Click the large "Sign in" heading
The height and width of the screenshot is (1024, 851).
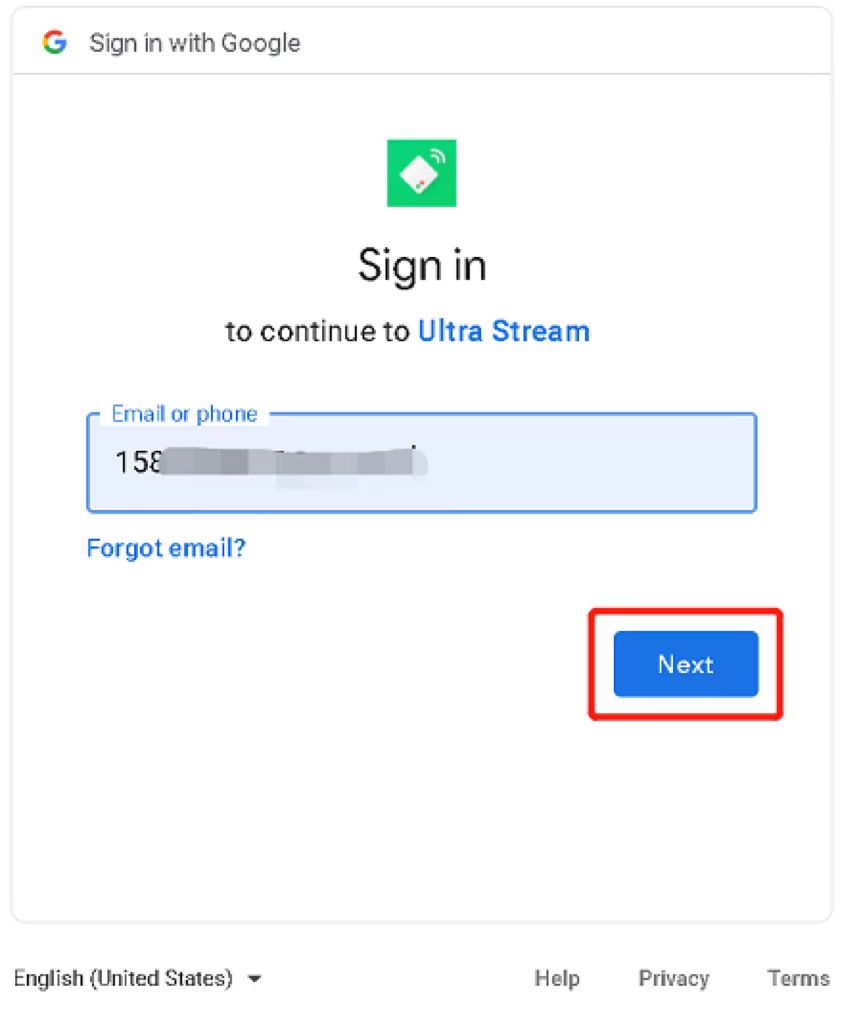(423, 266)
